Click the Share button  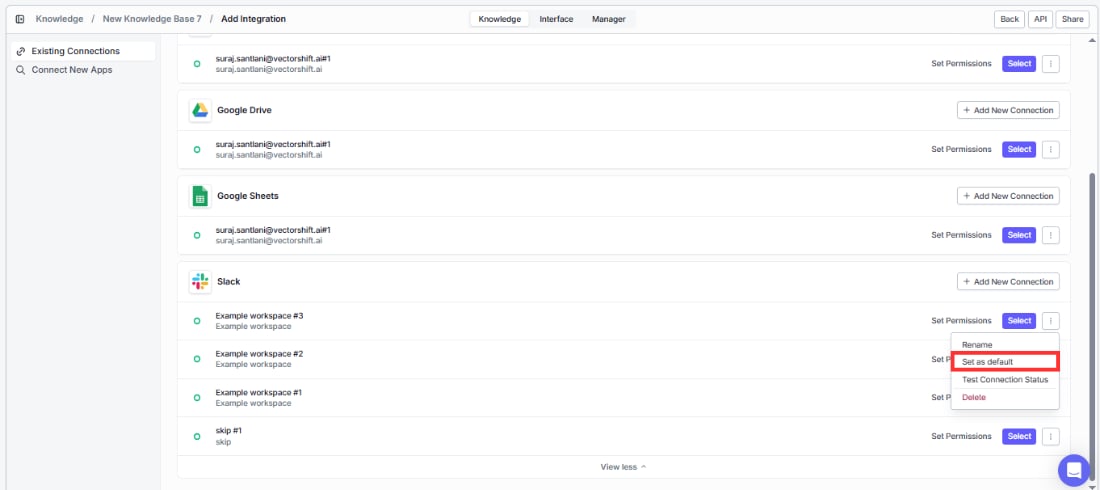point(1072,20)
